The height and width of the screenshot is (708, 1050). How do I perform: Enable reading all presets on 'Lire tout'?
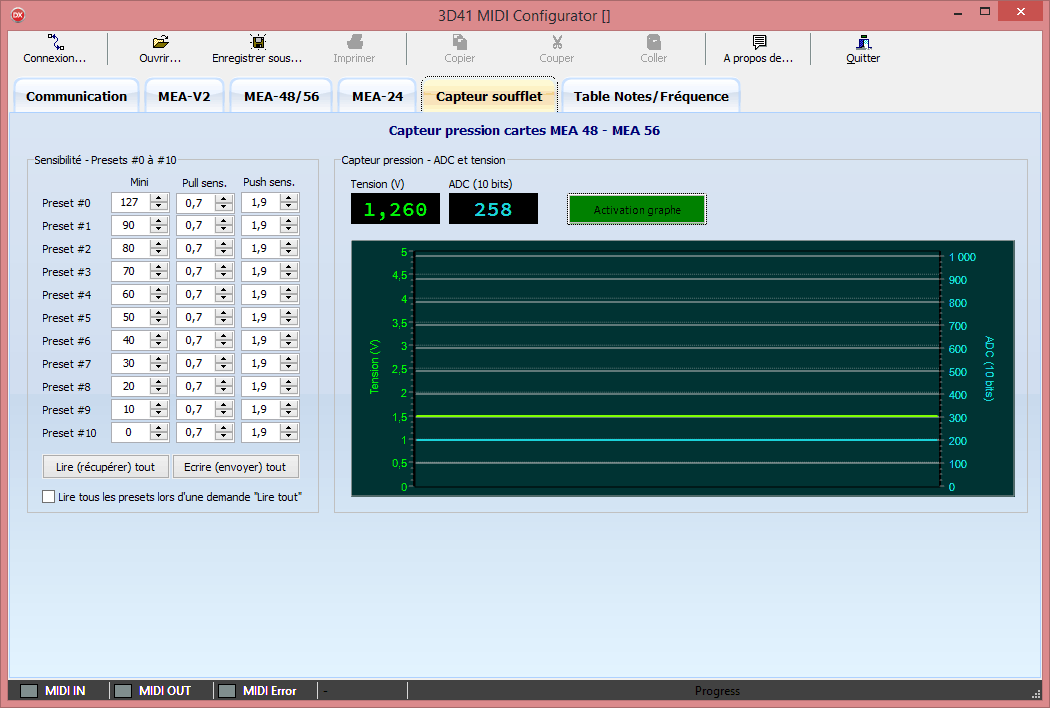coord(48,496)
